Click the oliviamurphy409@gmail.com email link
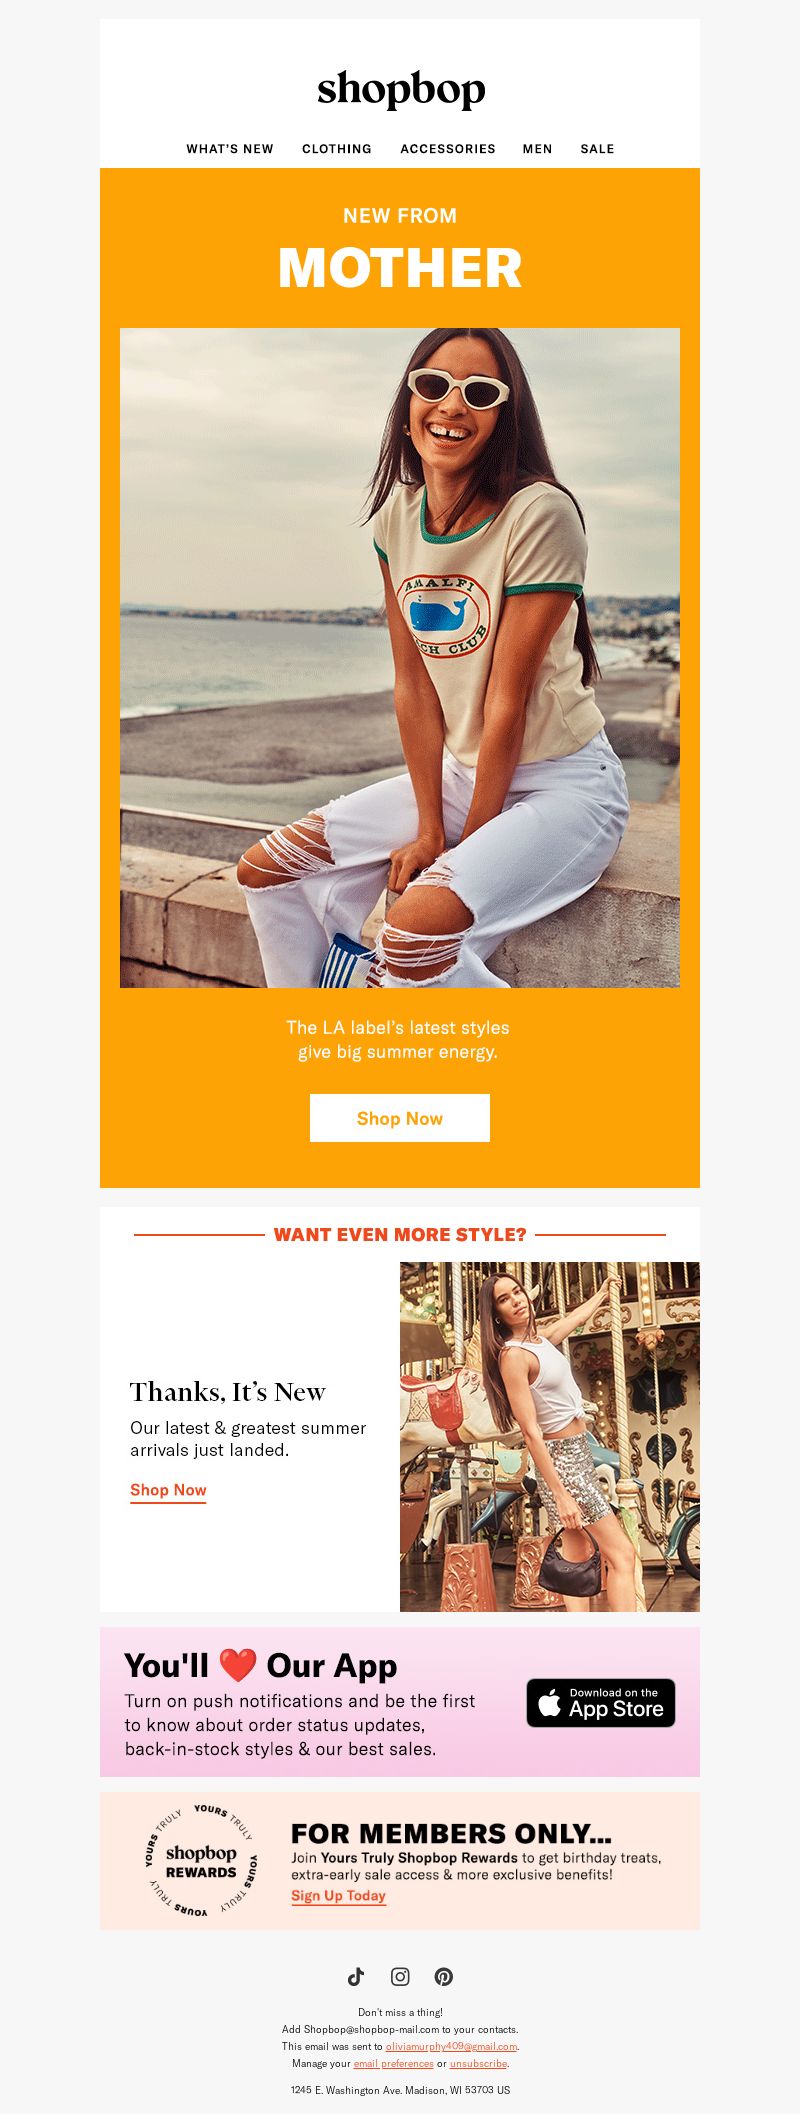This screenshot has height=2114, width=800. point(451,2046)
